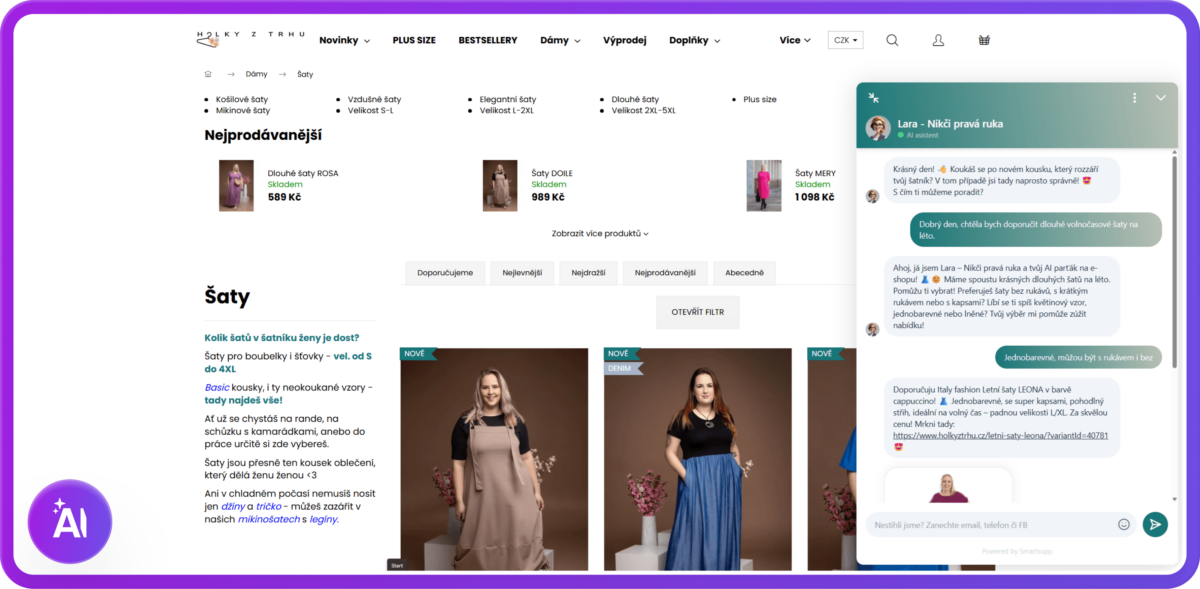Image resolution: width=1200 pixels, height=589 pixels.
Task: Open the Dlouhé šaty ROSA thumbnail
Action: (236, 186)
